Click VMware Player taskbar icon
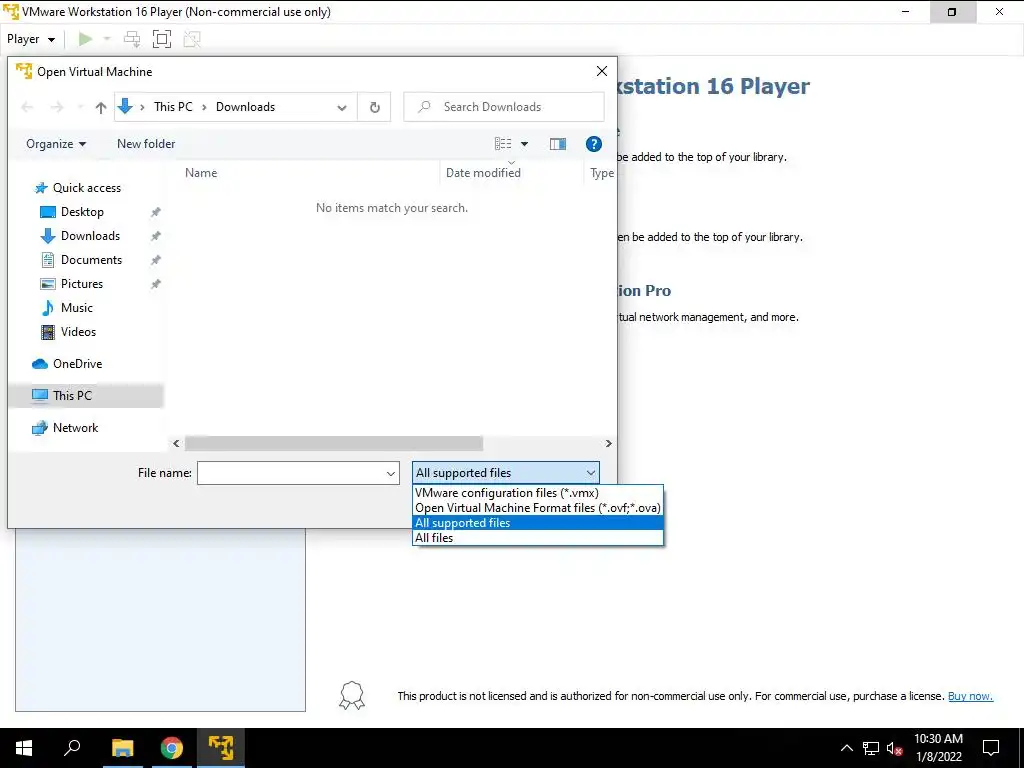Image resolution: width=1024 pixels, height=768 pixels. pos(221,748)
